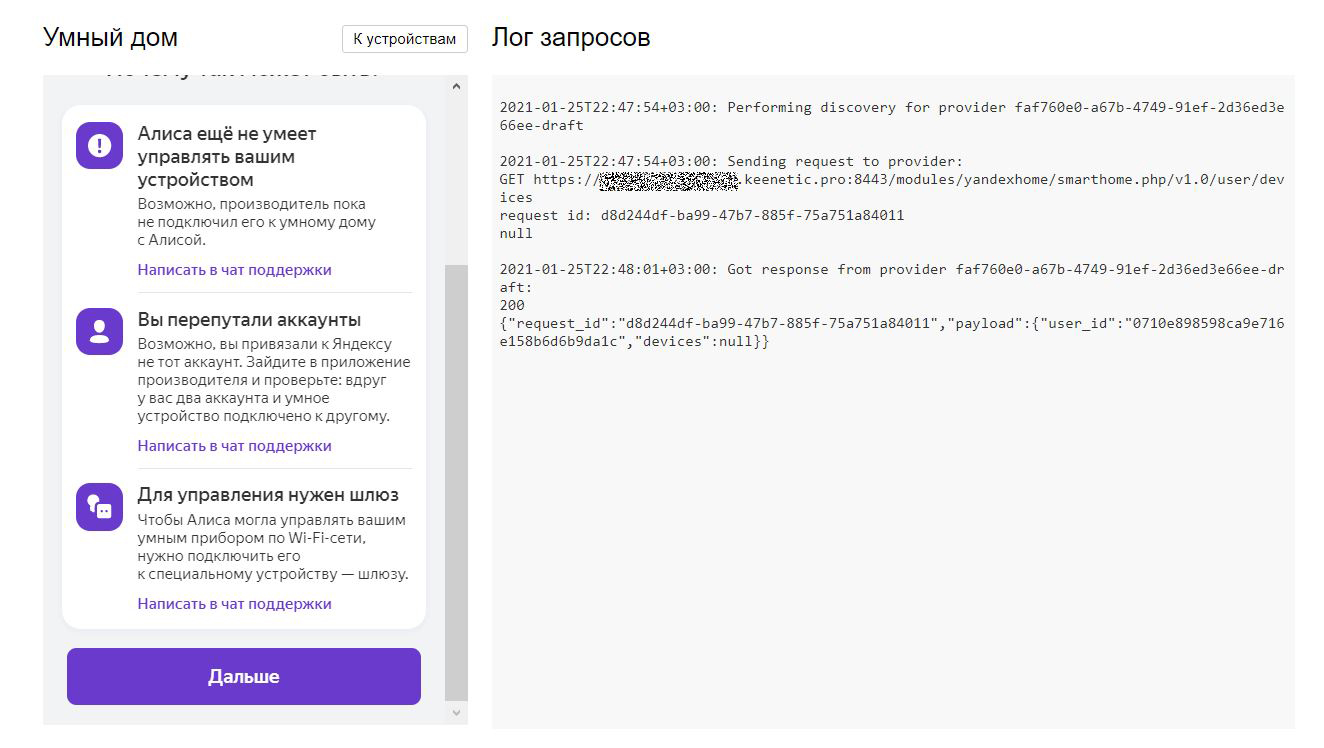The height and width of the screenshot is (748, 1324).
Task: Click the gateway device icon
Action: [x=99, y=507]
